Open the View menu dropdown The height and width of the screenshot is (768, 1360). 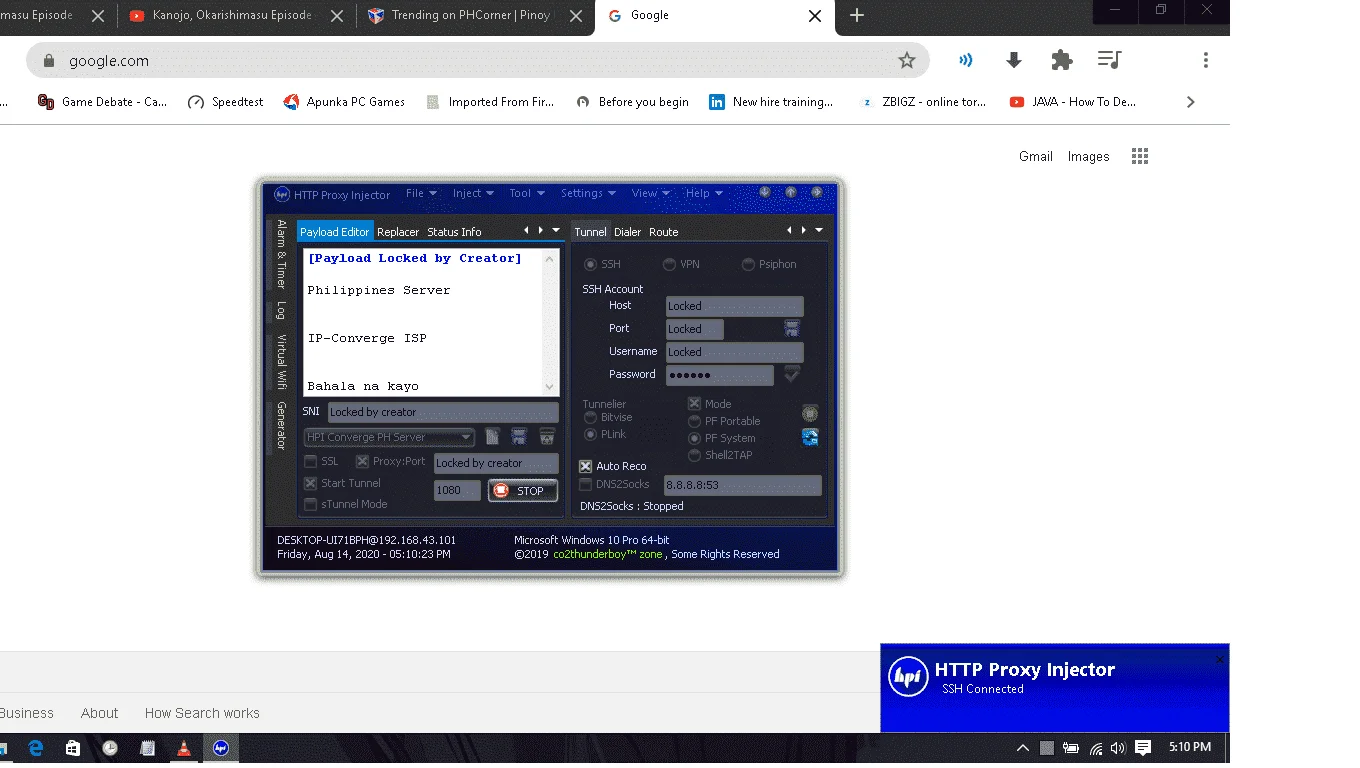651,193
